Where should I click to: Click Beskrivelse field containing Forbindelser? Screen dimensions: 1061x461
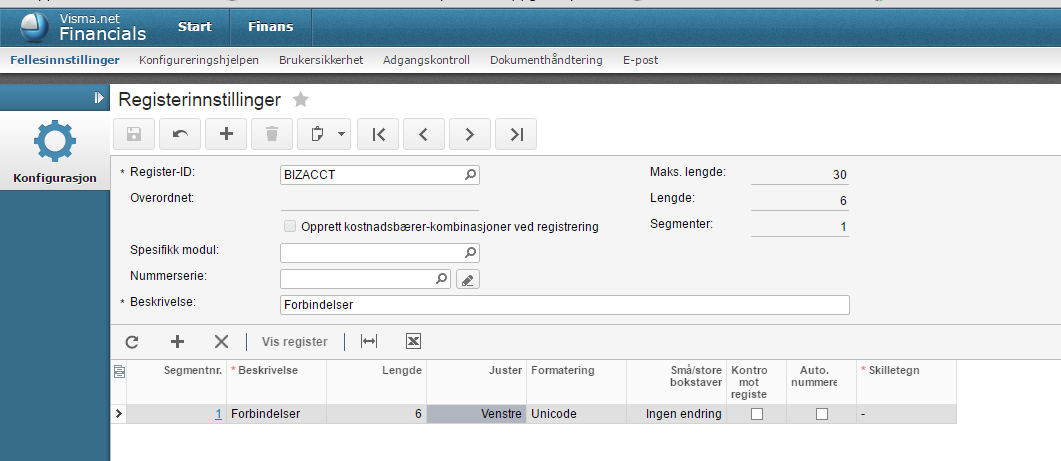564,305
